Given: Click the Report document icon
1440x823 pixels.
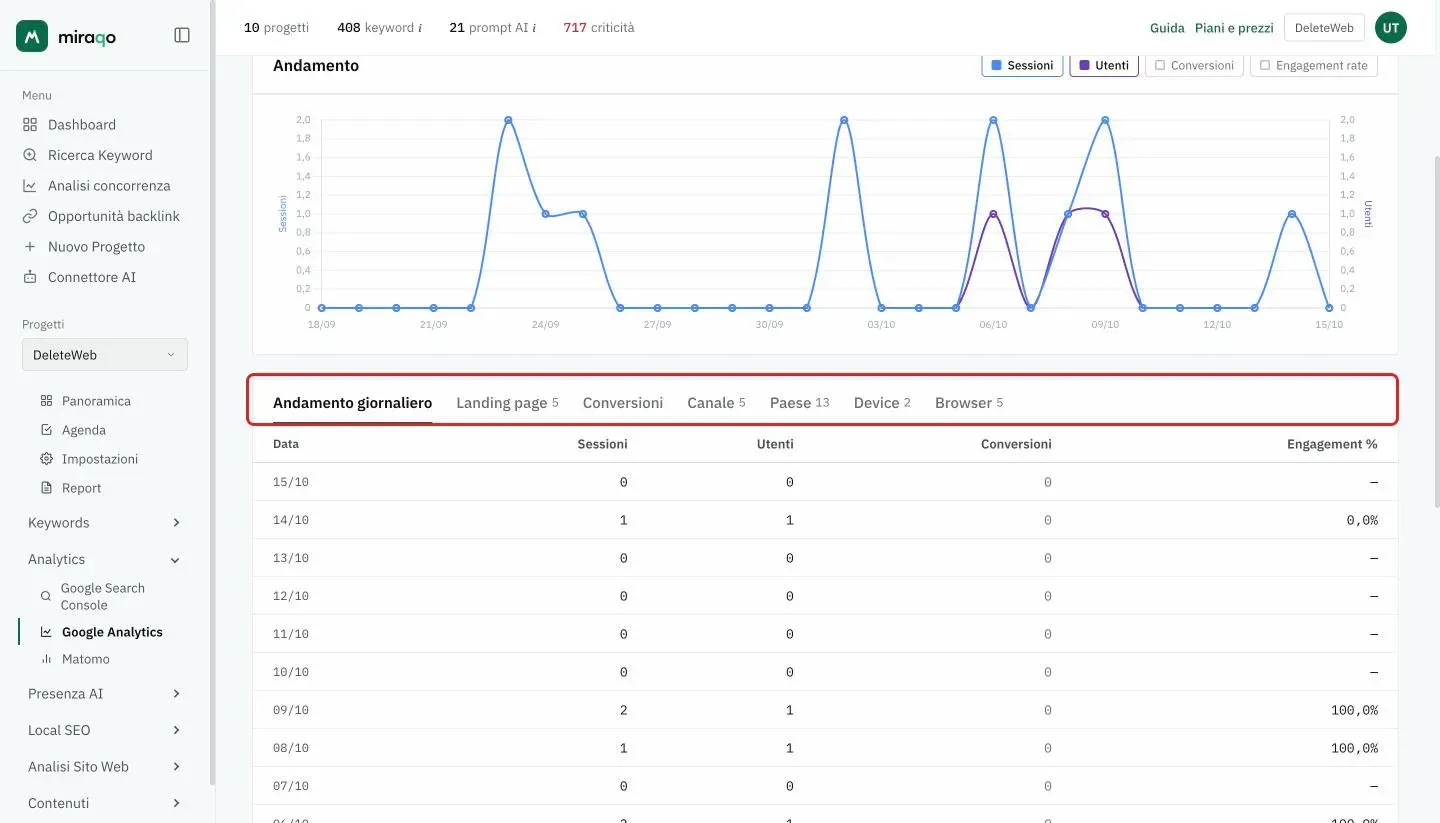Looking at the screenshot, I should click(46, 488).
